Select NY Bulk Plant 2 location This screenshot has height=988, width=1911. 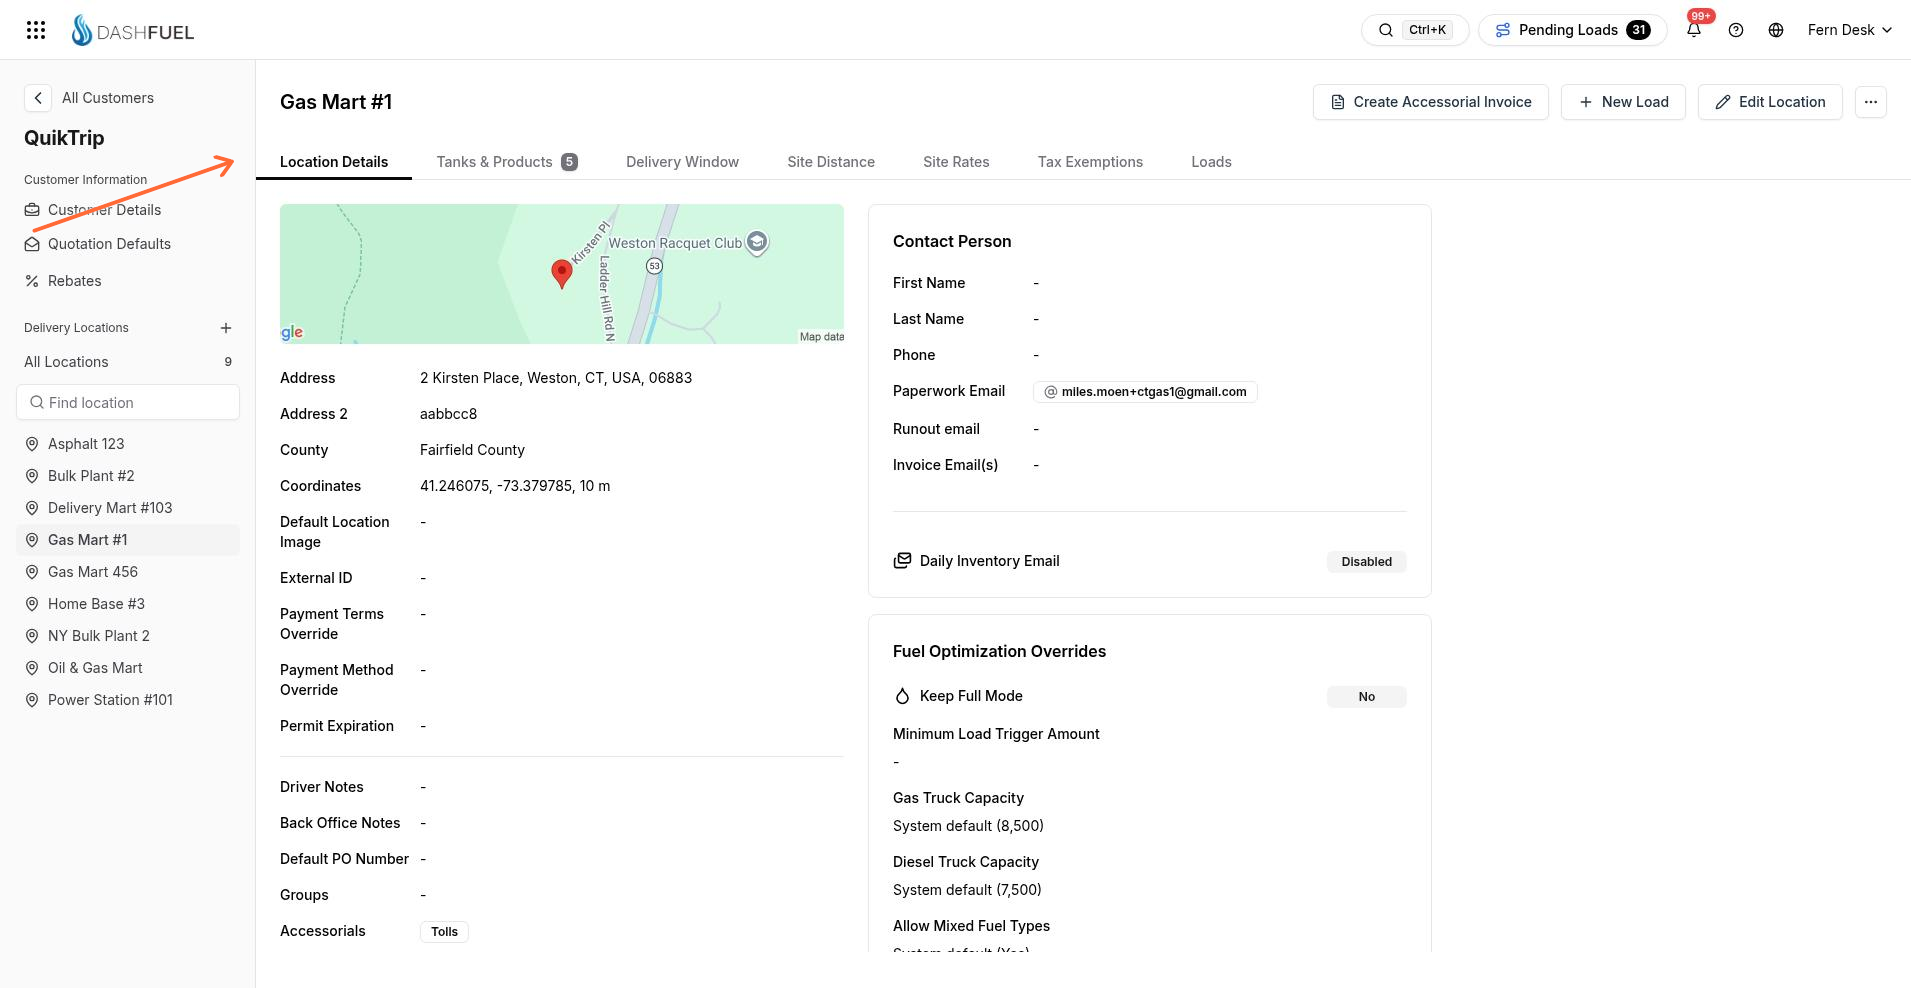coord(128,636)
